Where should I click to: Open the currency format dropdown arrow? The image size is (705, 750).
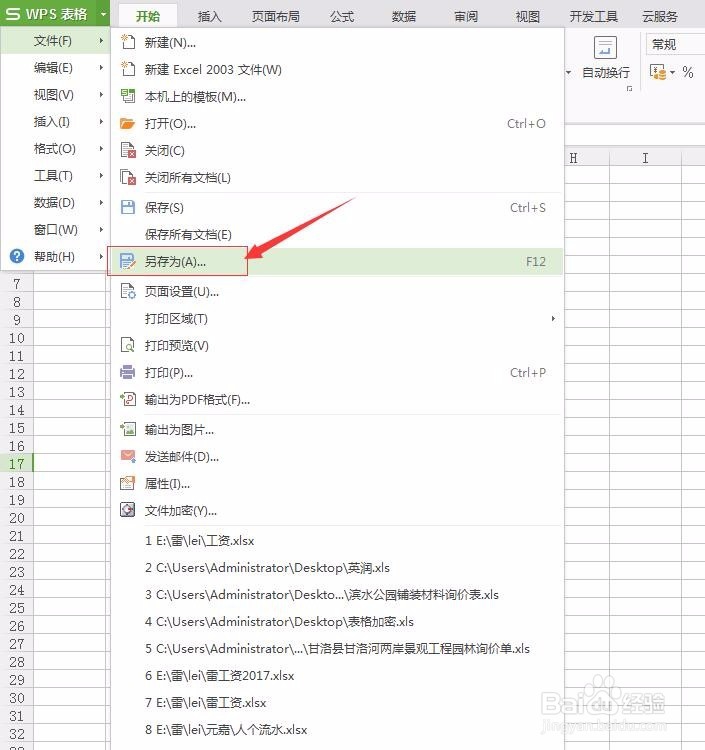[x=672, y=73]
